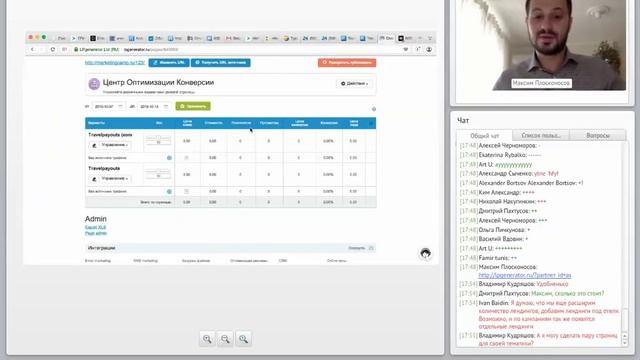Open the lpgenerator.ru partner link in chat
Viewport: 640px width, 360px height.
pyautogui.click(x=525, y=276)
